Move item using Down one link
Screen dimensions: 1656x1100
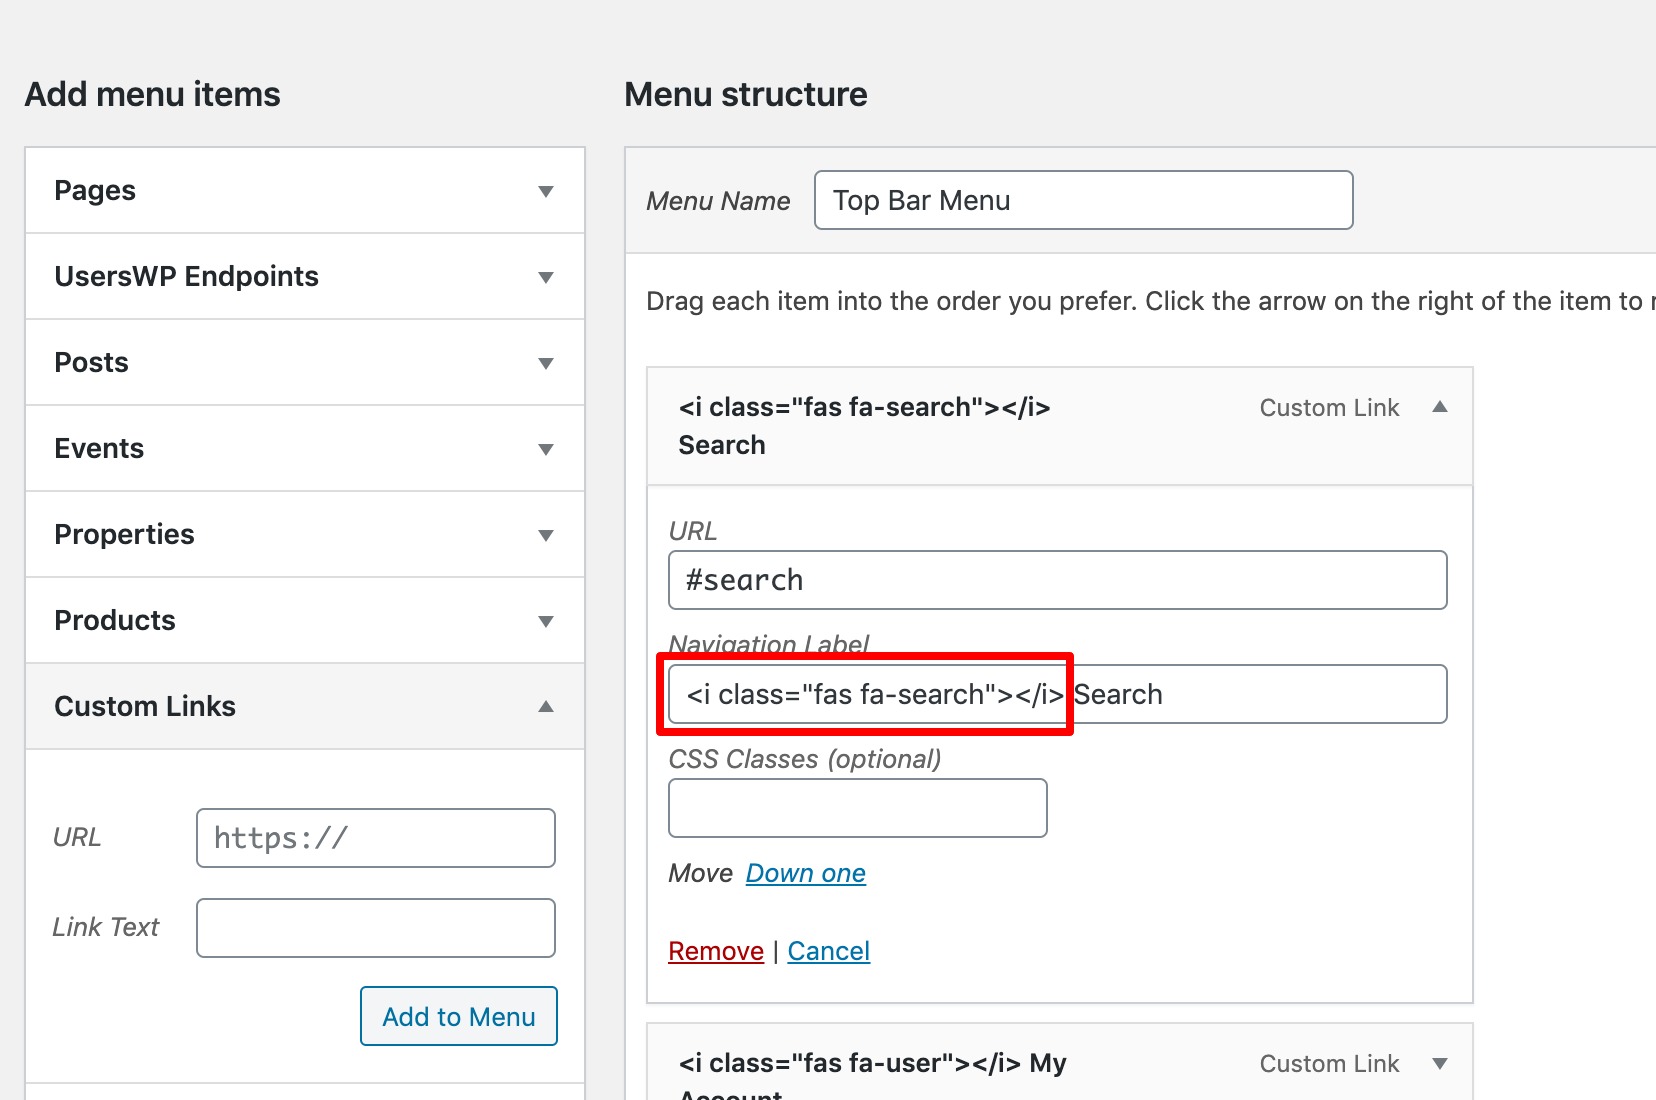pos(805,873)
